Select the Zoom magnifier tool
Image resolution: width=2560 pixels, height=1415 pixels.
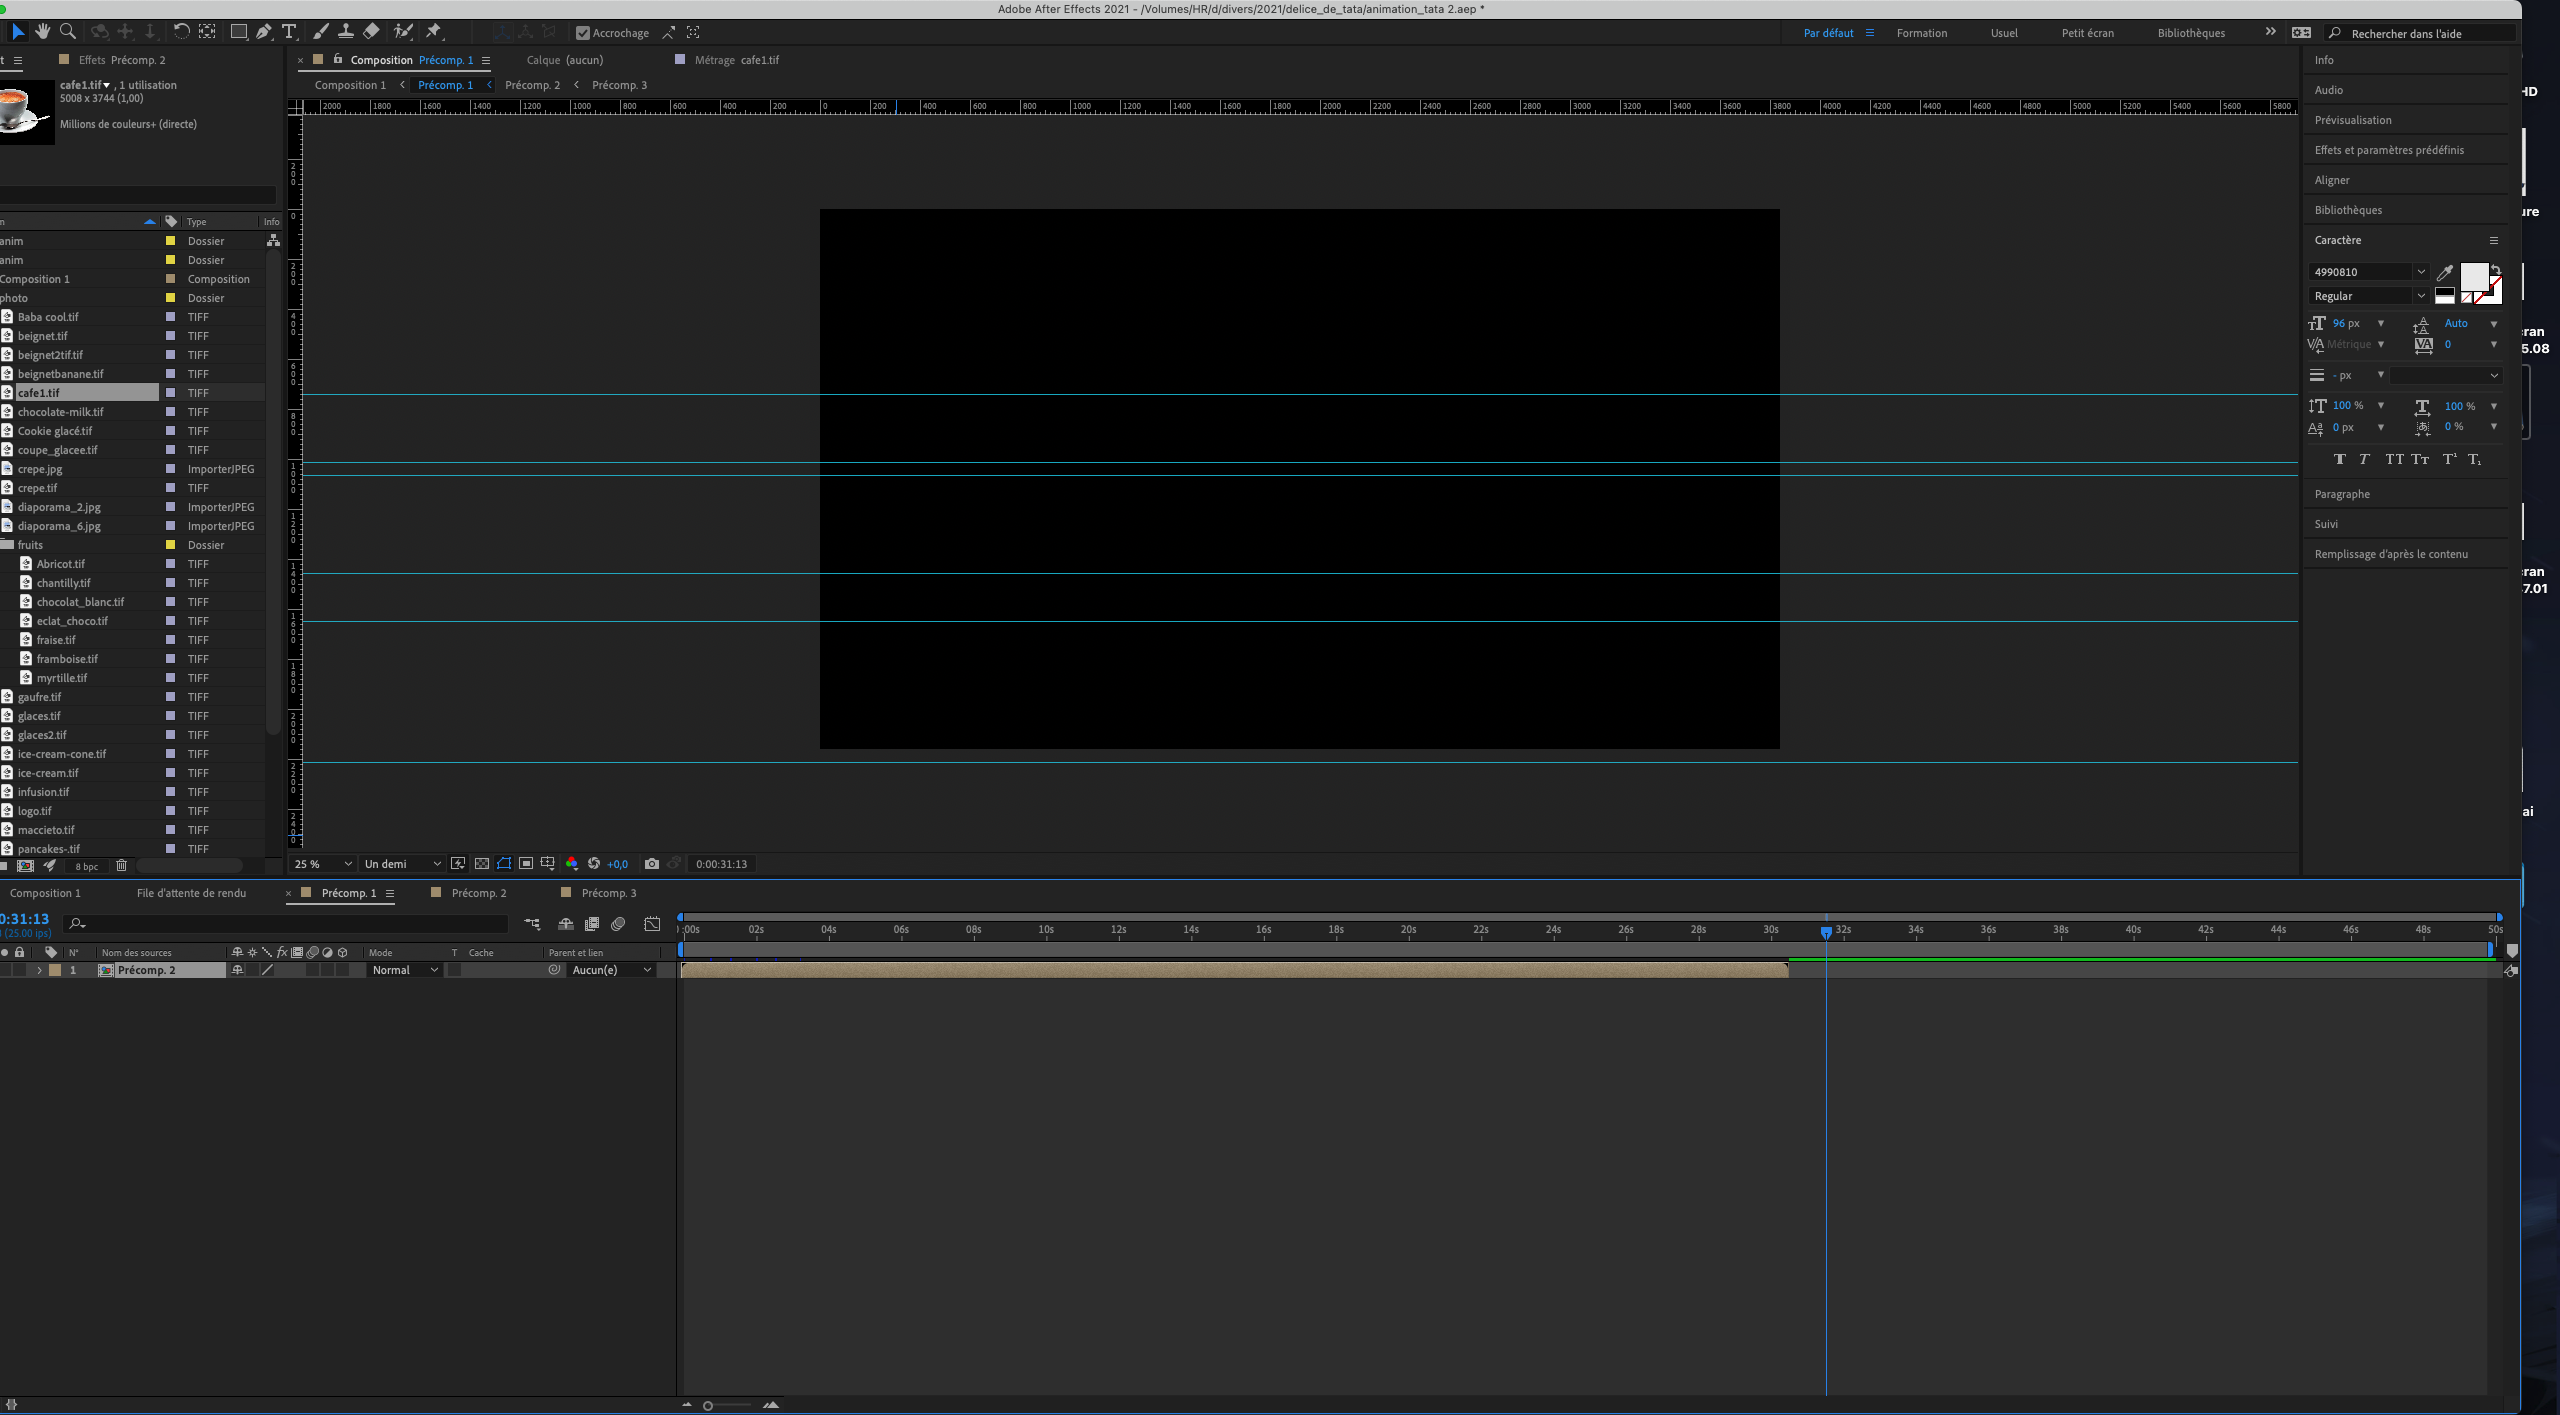coord(68,32)
